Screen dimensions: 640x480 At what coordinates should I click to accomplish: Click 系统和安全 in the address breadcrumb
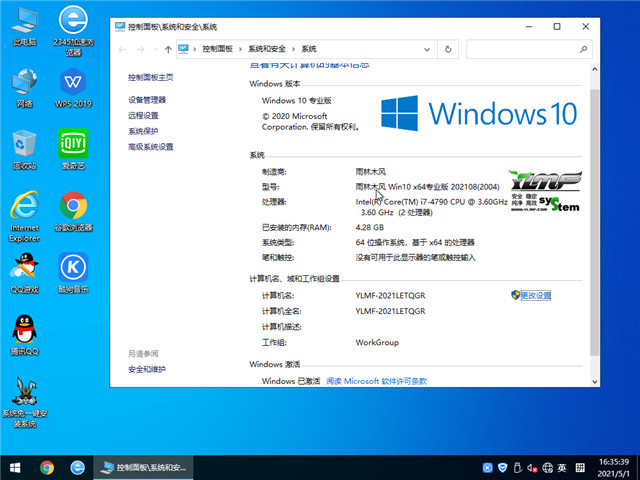(x=267, y=49)
